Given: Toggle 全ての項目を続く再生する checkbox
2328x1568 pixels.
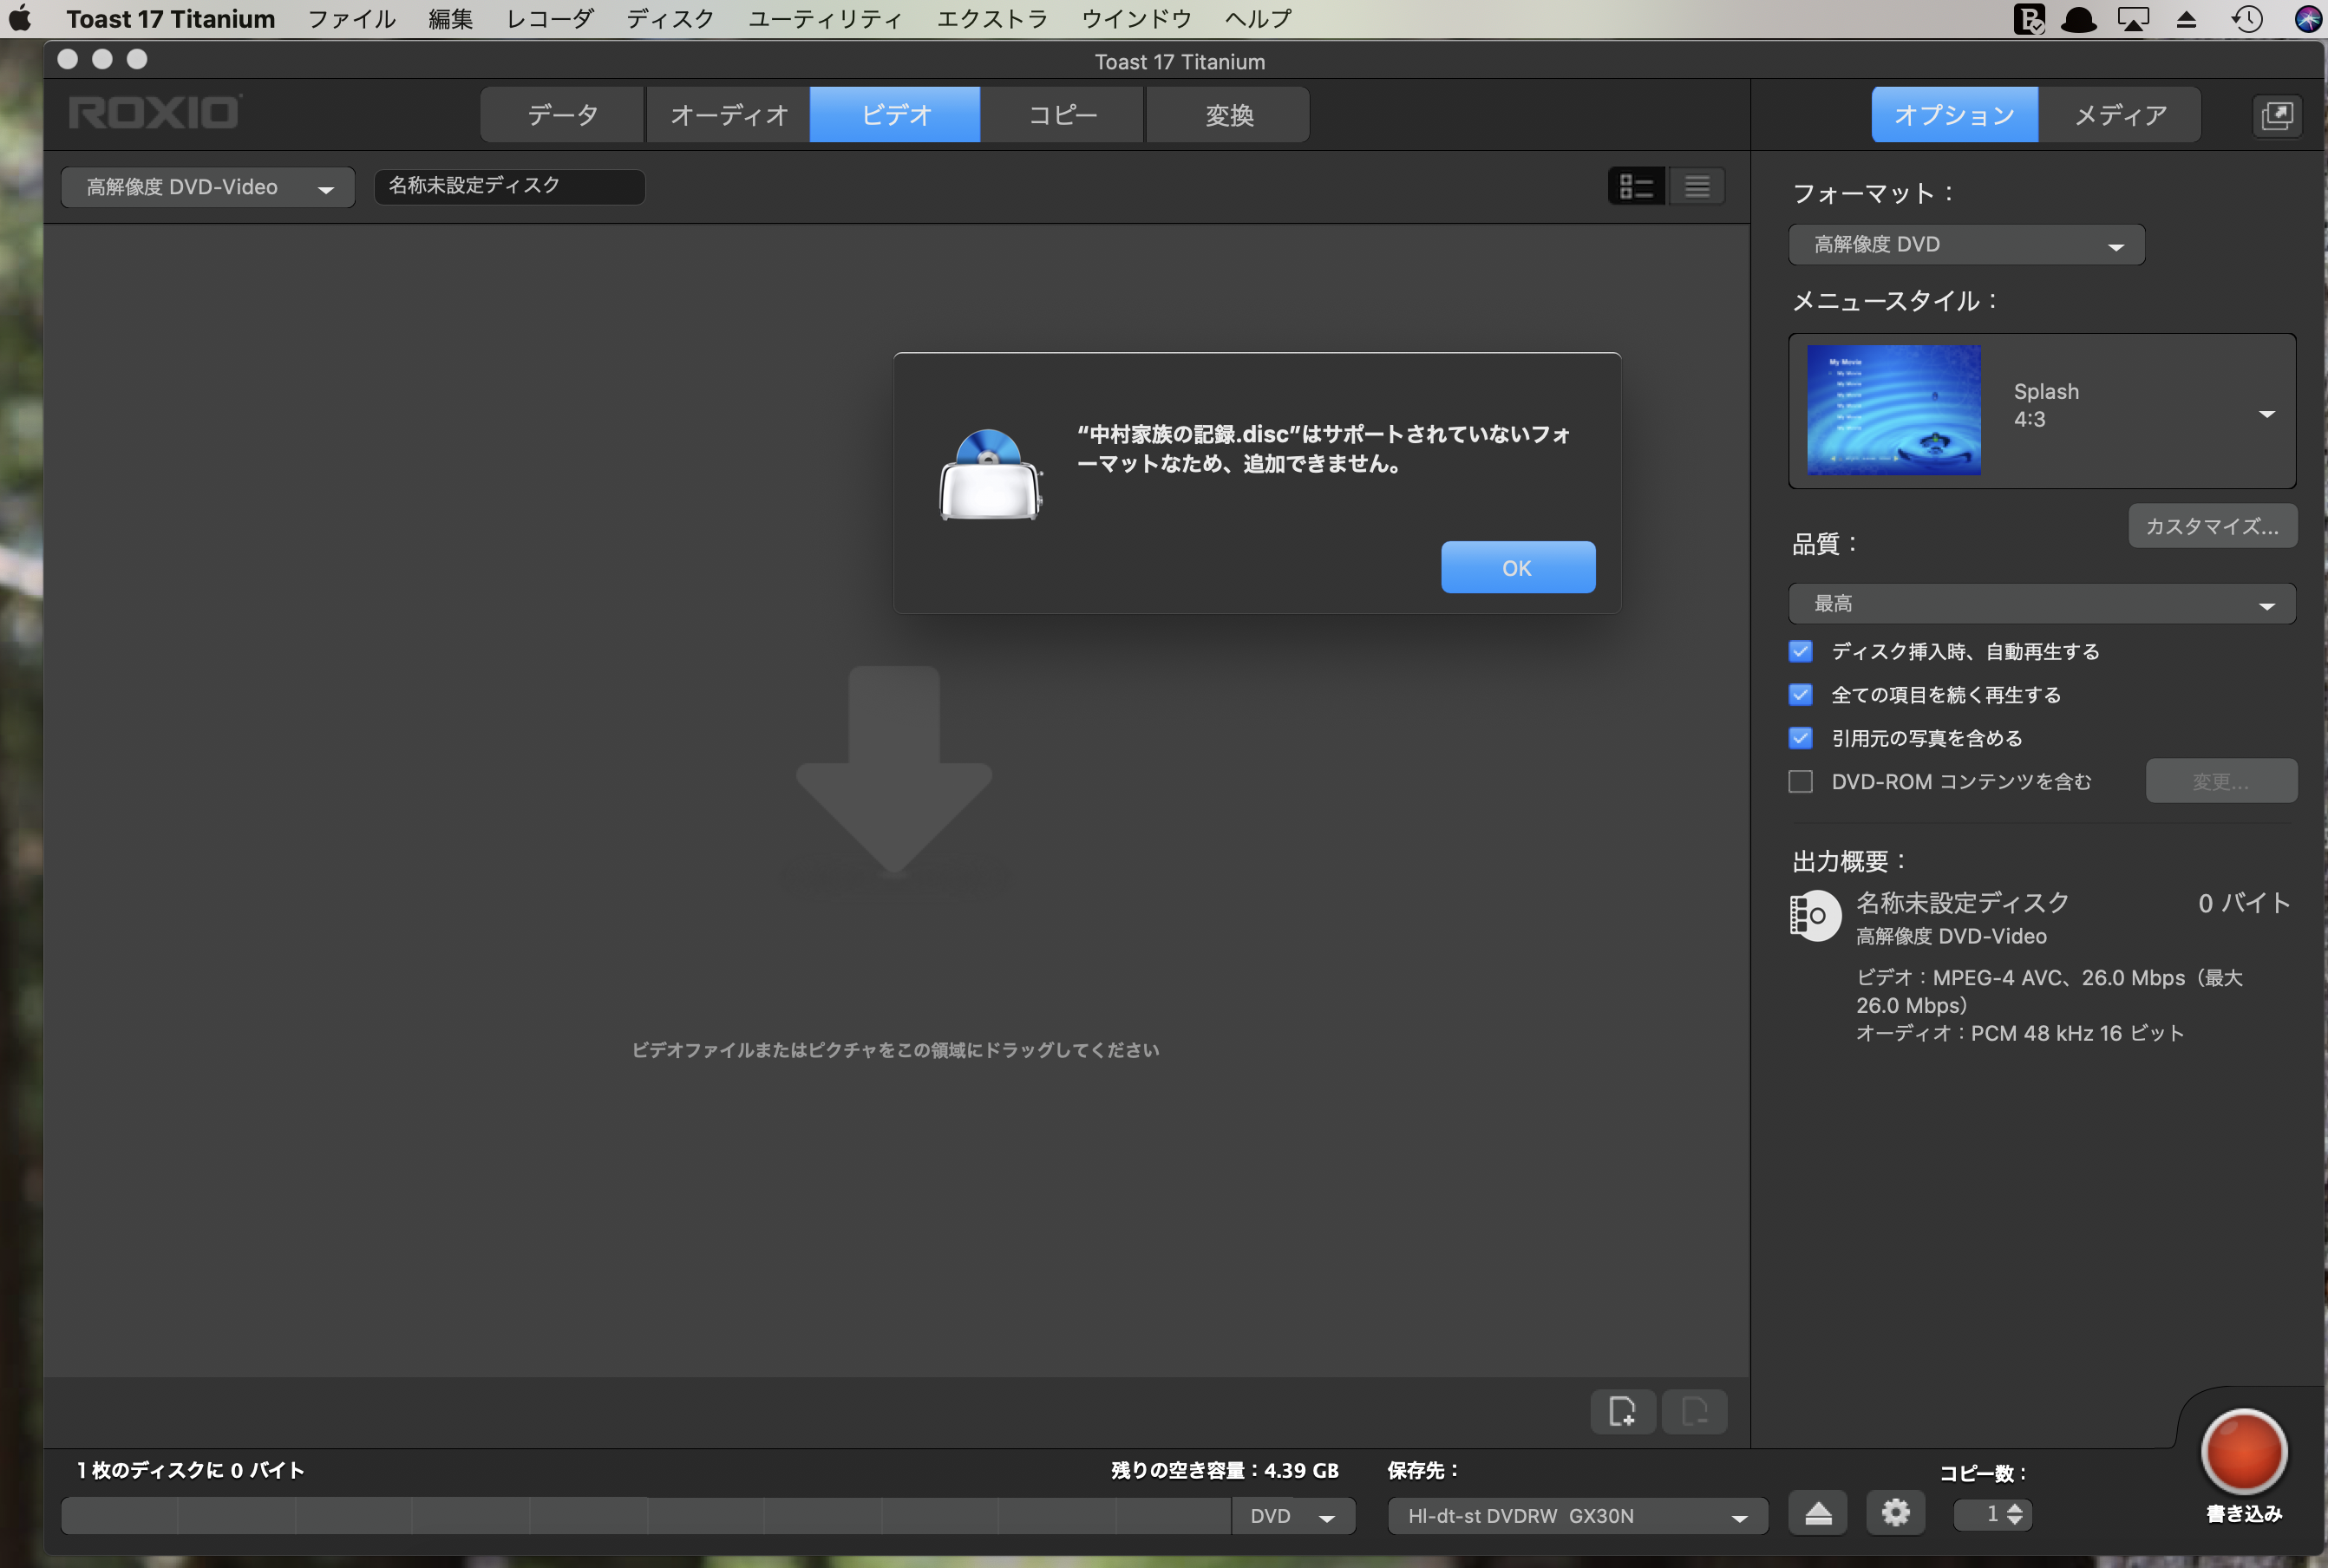Looking at the screenshot, I should click(x=1800, y=694).
